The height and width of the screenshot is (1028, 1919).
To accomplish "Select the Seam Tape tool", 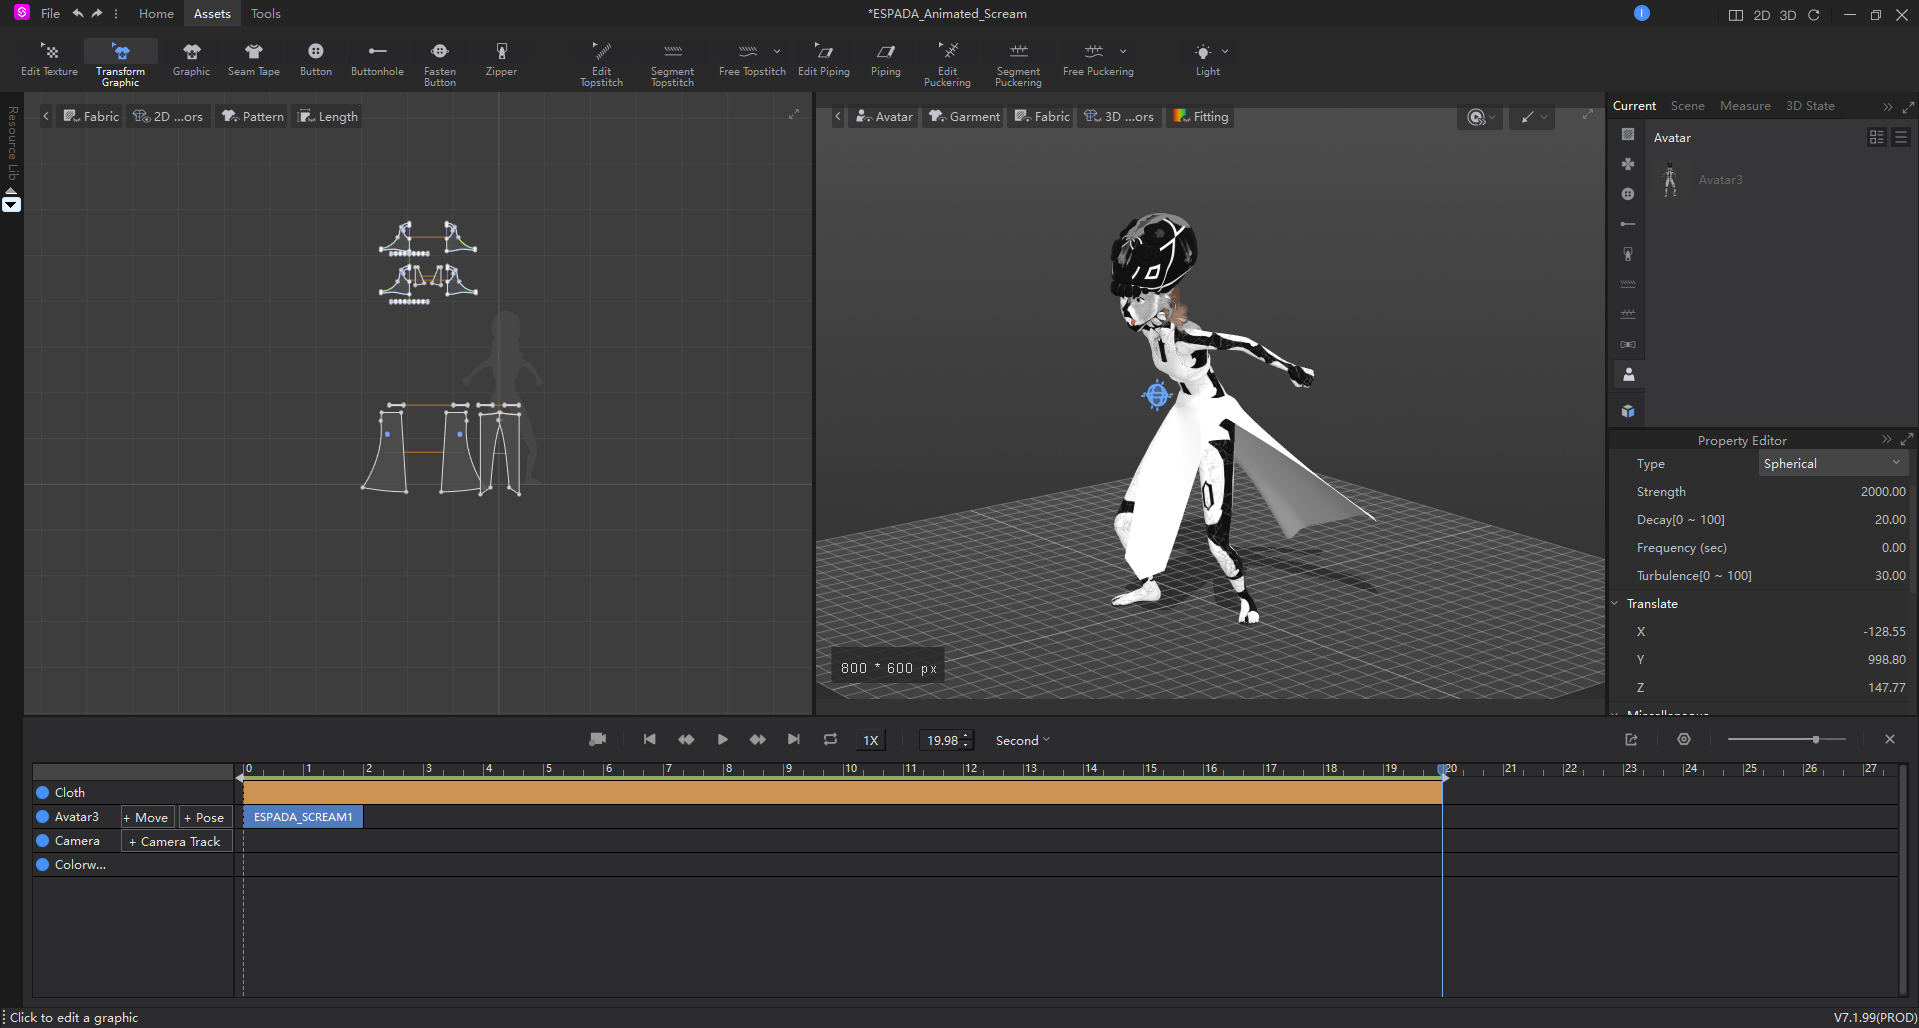I will click(254, 60).
